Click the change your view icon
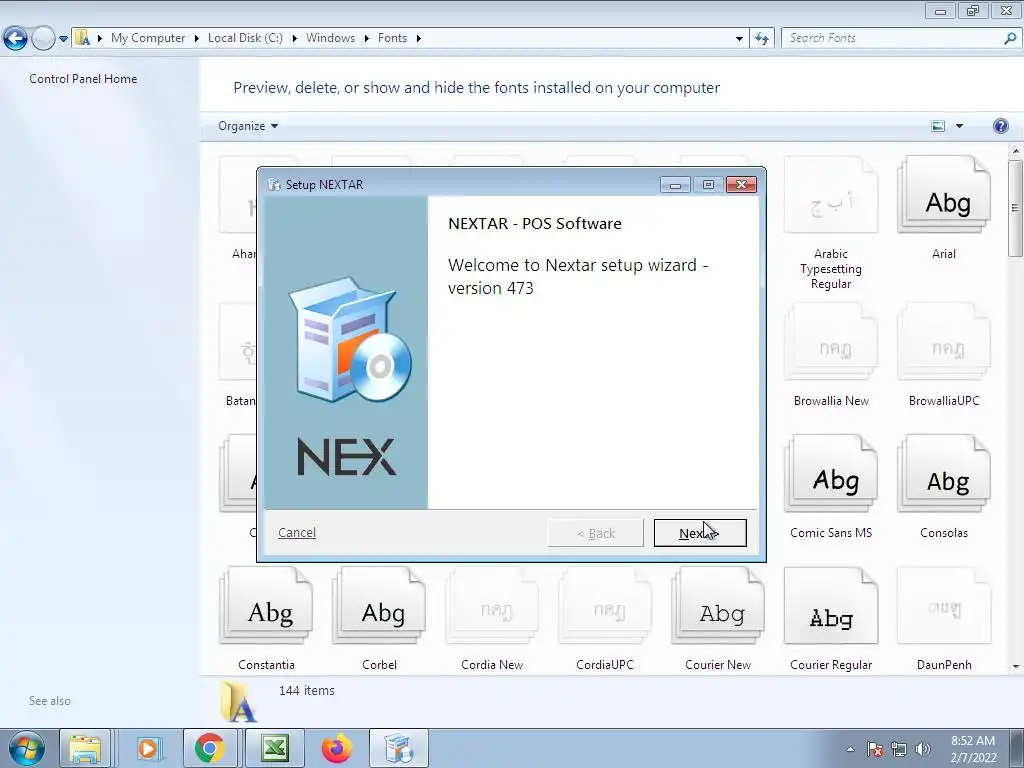 tap(938, 126)
